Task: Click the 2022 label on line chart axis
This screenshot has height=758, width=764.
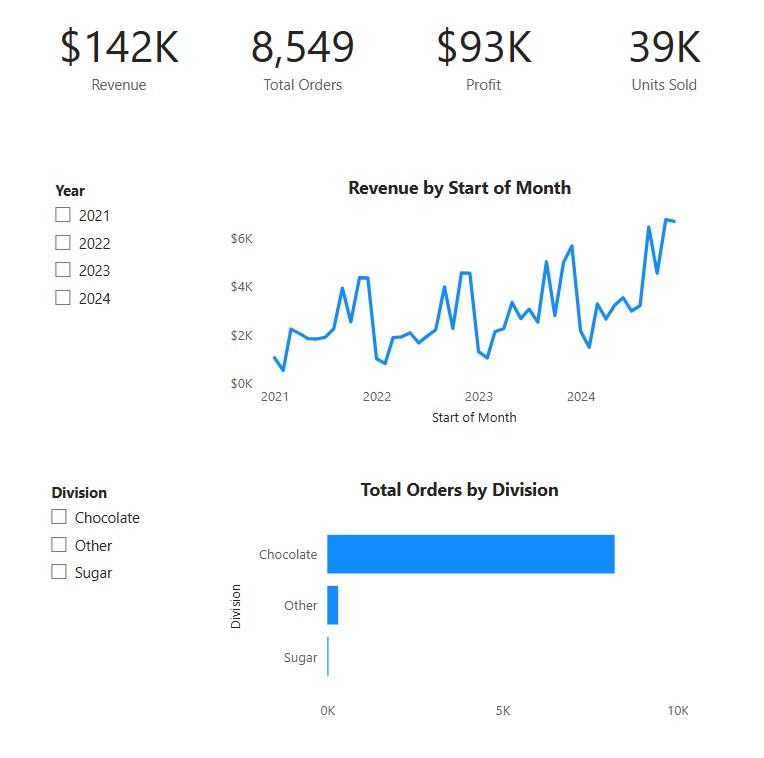Action: click(x=377, y=397)
